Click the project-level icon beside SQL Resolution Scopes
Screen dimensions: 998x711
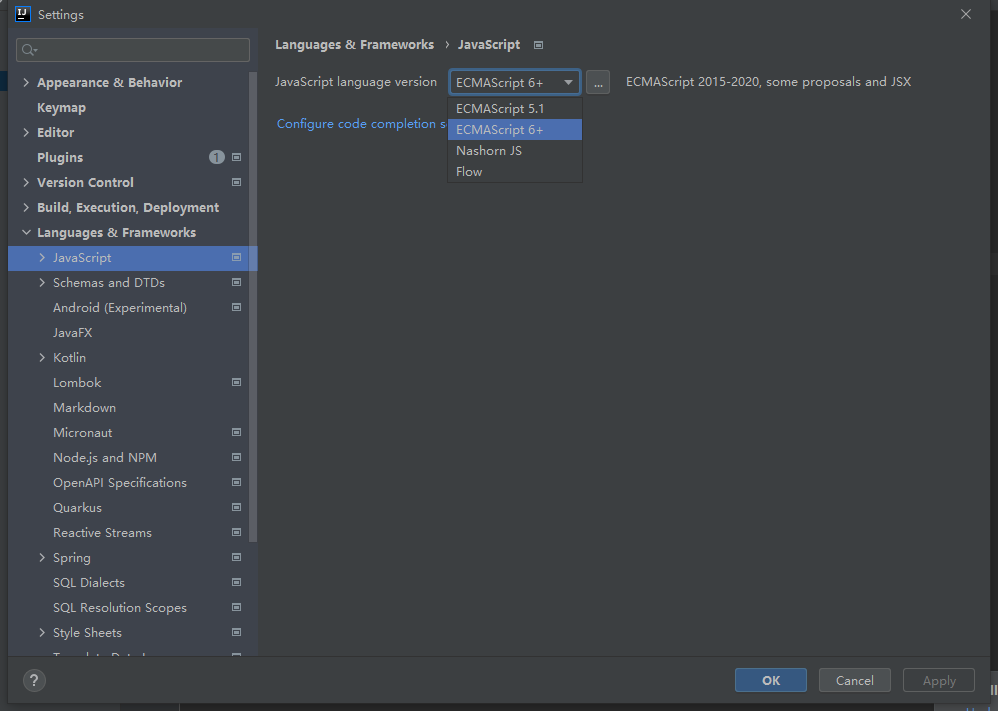[x=236, y=608]
